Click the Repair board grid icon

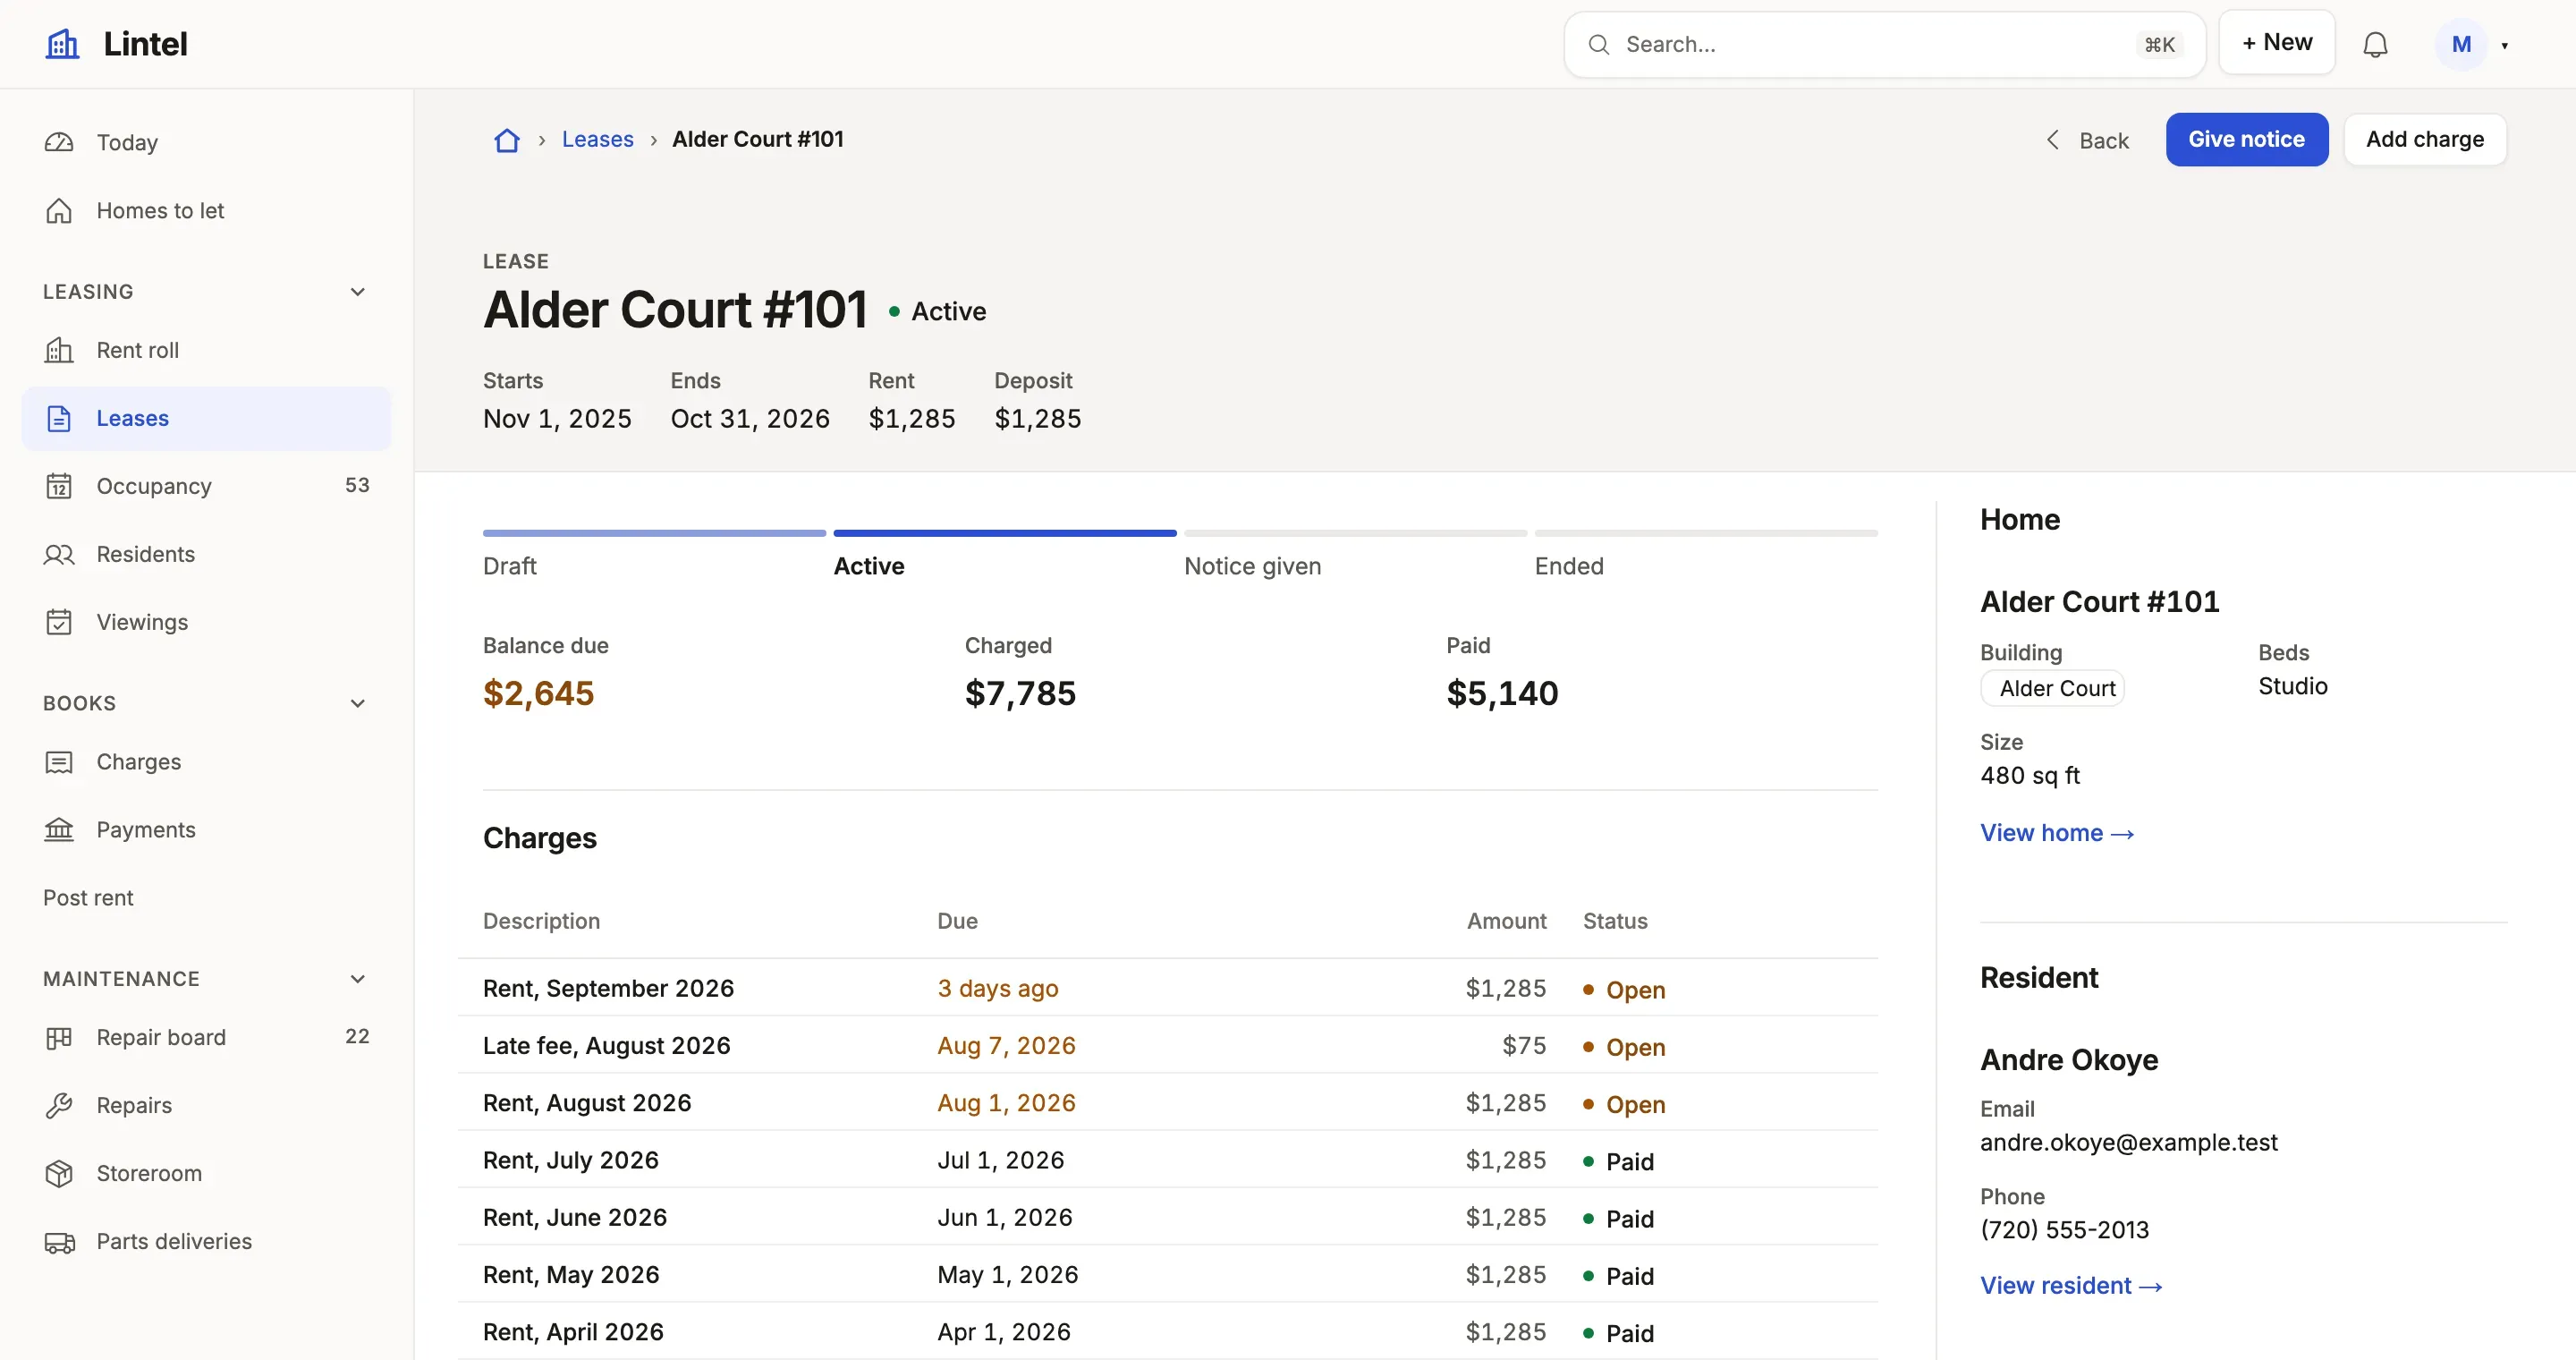59,1037
